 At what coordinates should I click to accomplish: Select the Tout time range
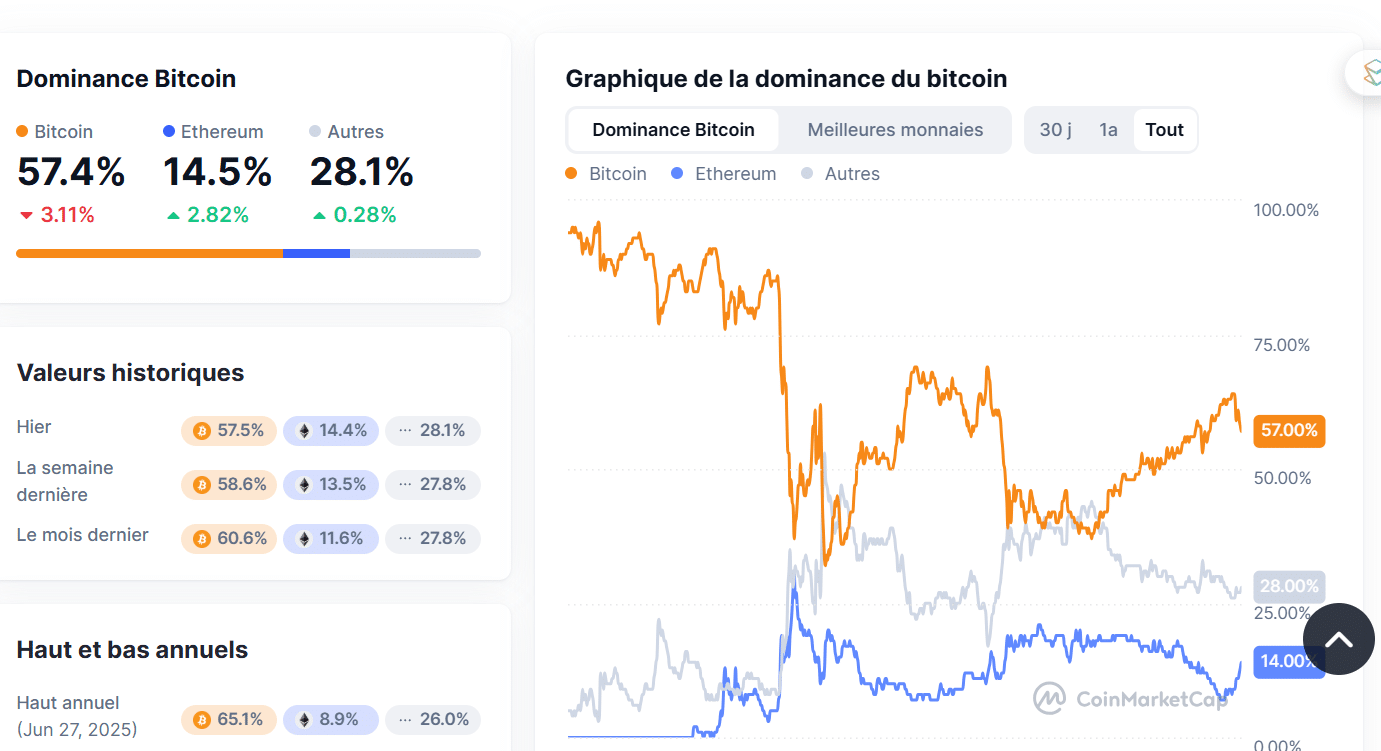click(1164, 130)
